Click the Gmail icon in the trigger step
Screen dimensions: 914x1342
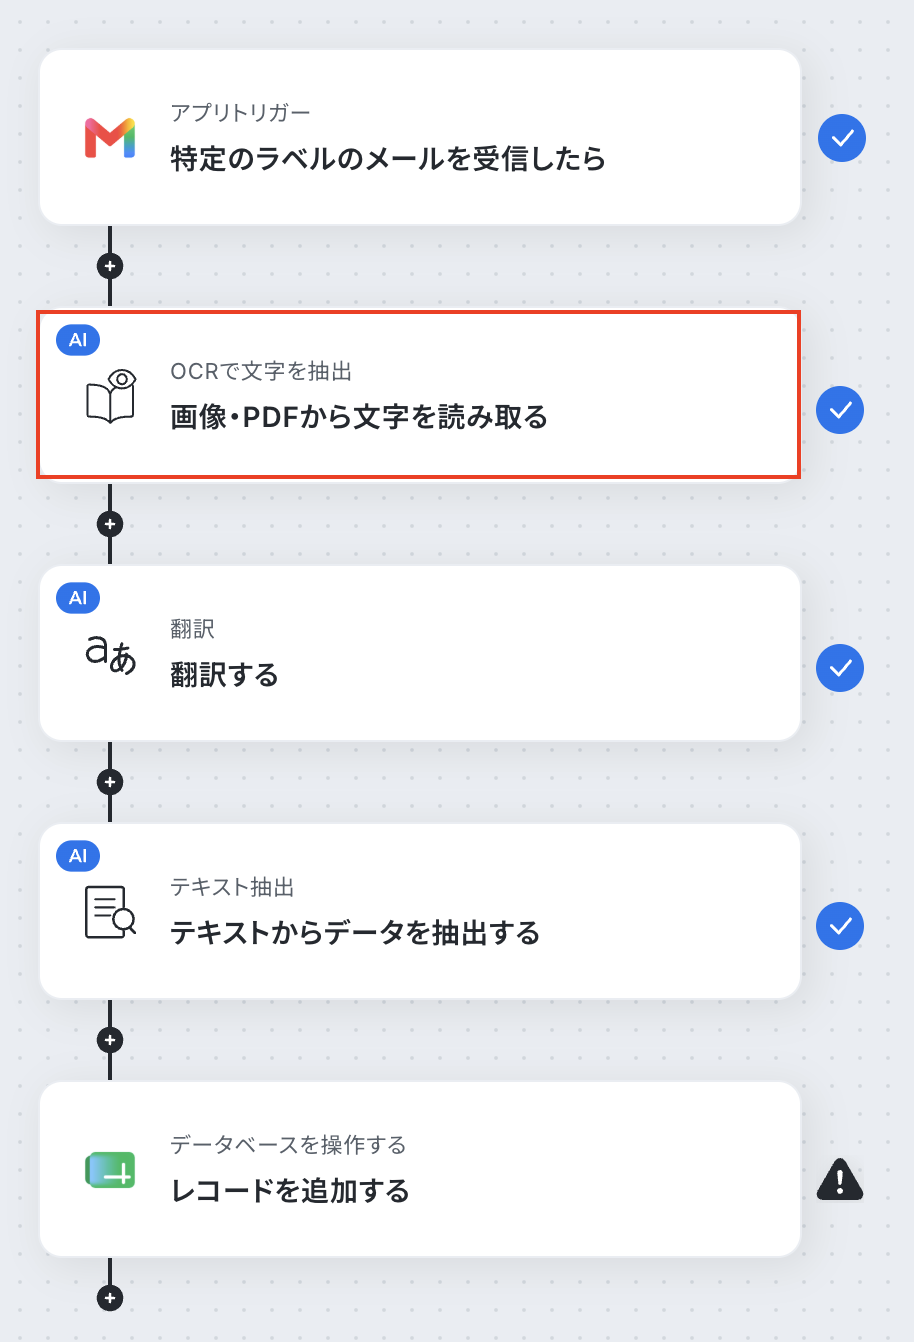(x=110, y=138)
